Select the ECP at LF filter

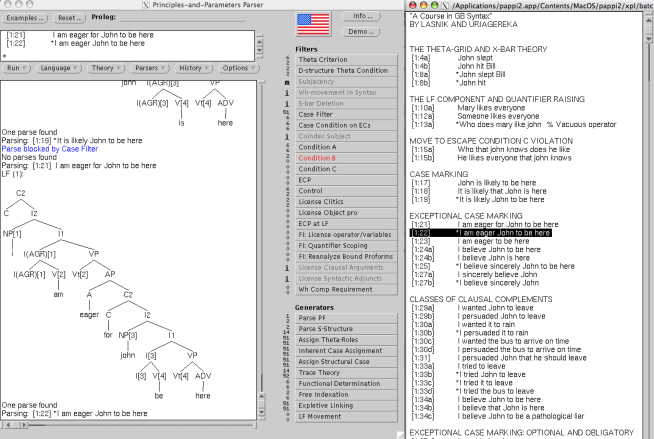pos(346,223)
